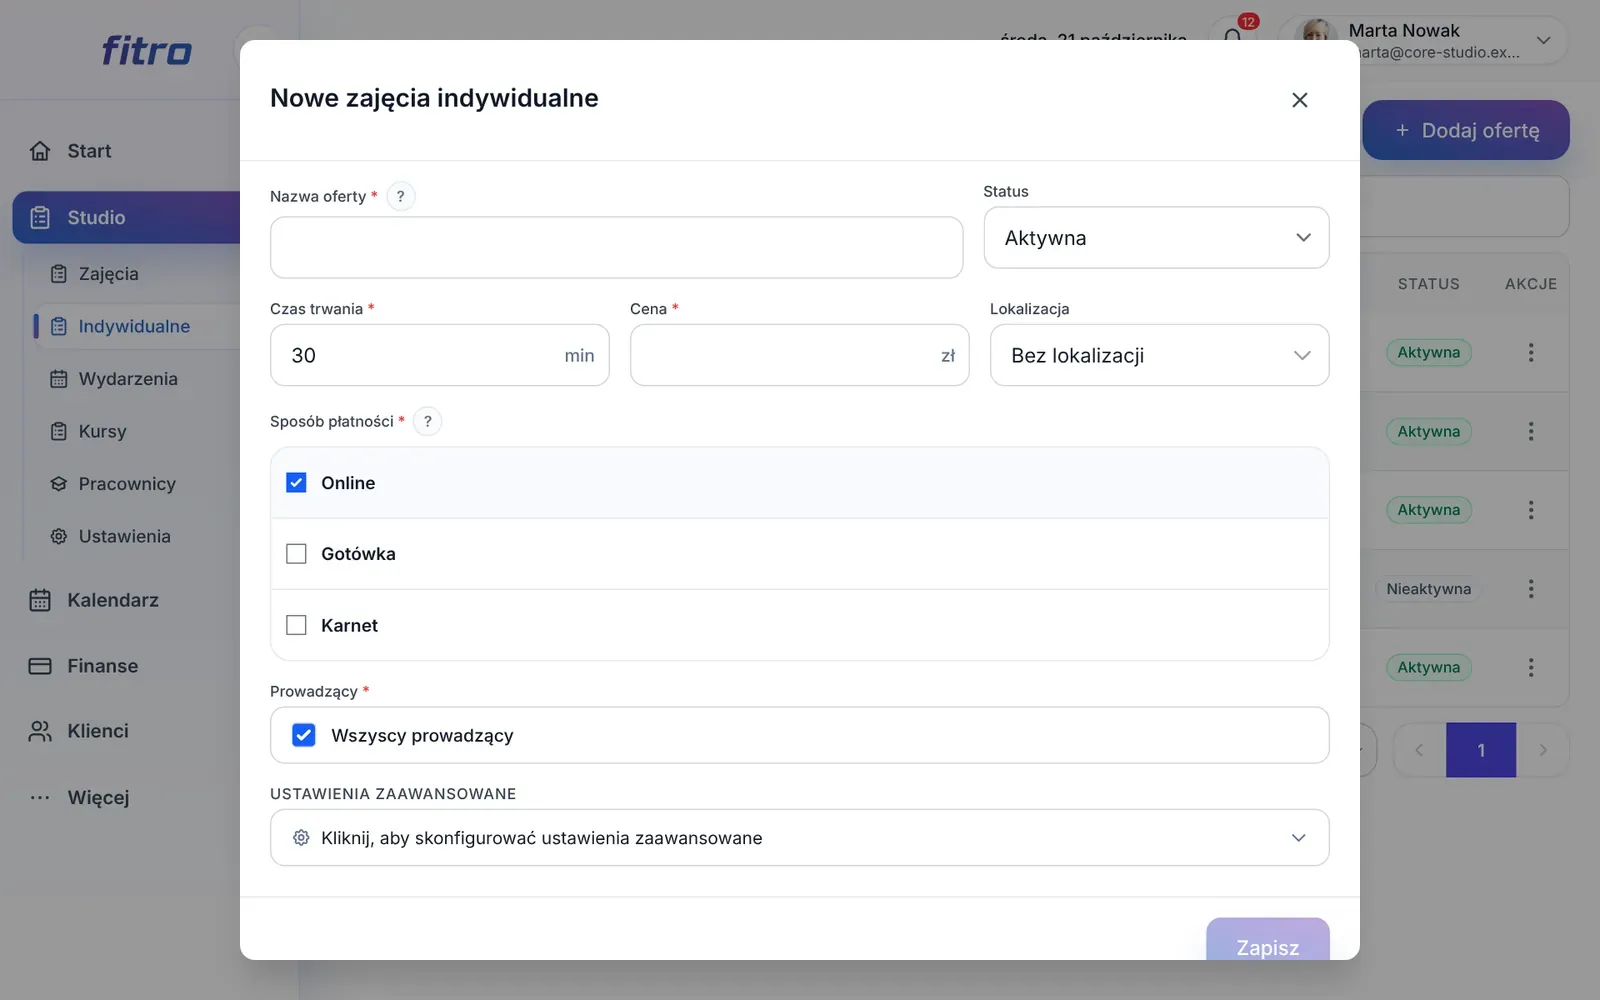Open actions menu for second Aktywna row
The image size is (1600, 1000).
1530,431
